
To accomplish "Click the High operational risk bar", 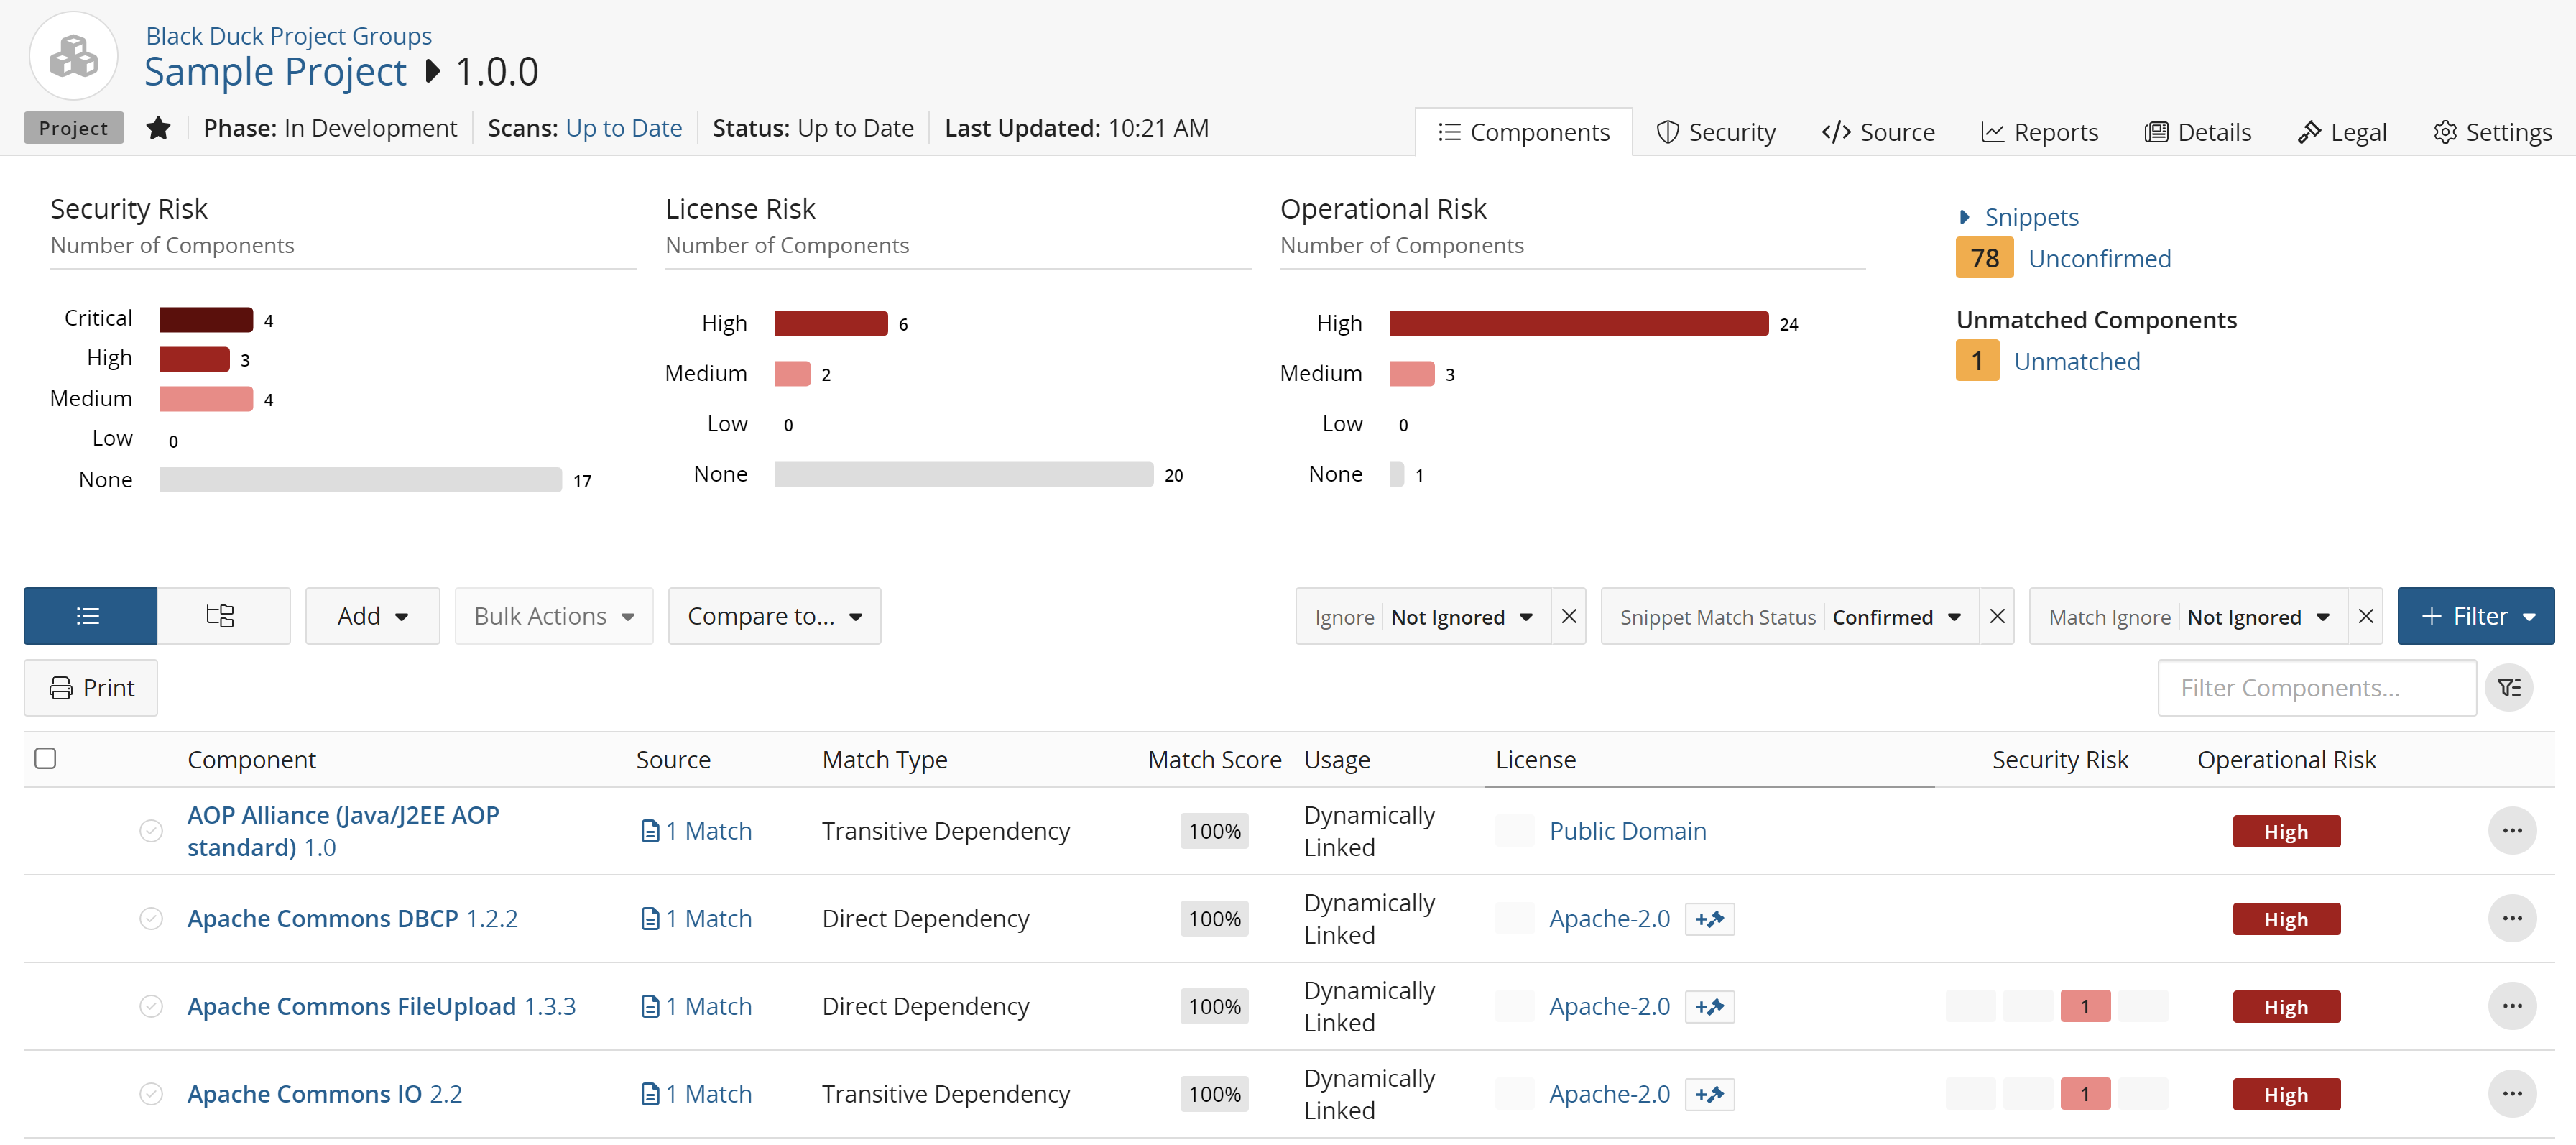I will pos(1579,323).
